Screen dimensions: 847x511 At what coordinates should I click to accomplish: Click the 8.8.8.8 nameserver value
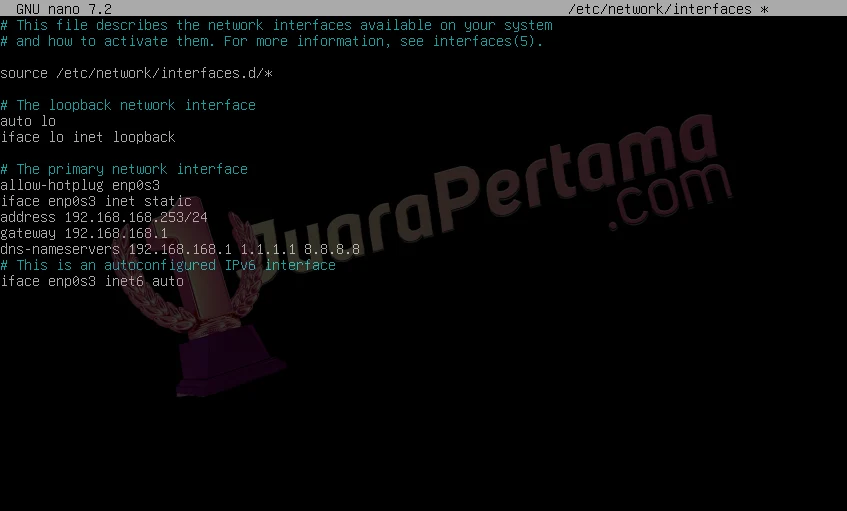pyautogui.click(x=332, y=250)
